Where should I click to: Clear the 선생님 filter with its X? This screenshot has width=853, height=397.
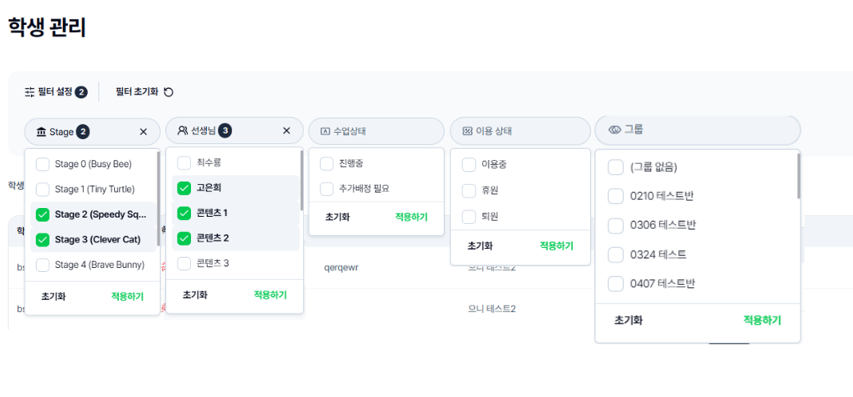tap(287, 131)
